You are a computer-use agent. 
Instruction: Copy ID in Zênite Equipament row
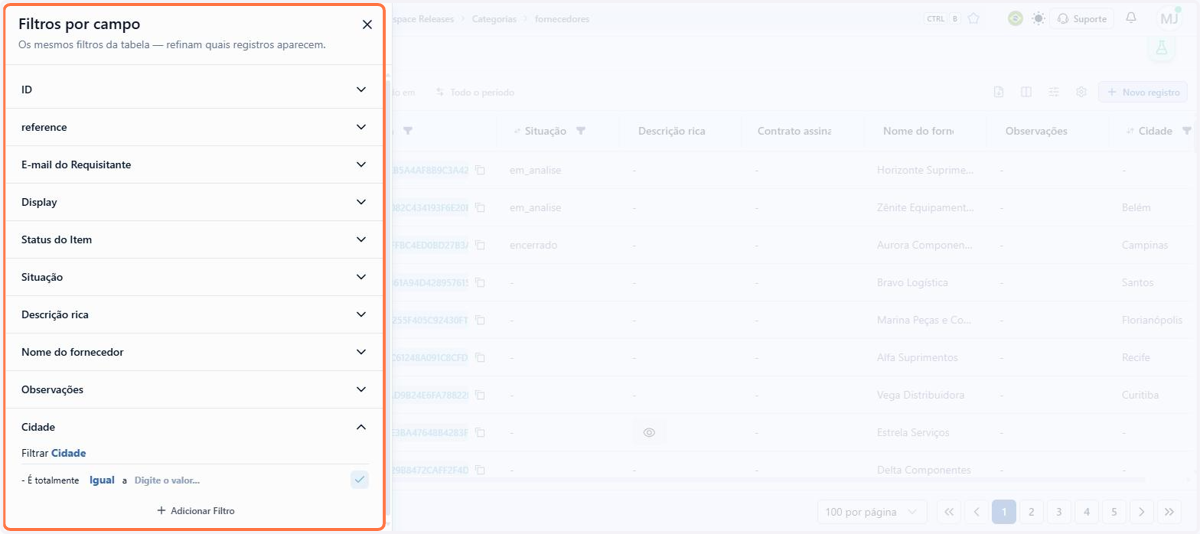point(480,208)
